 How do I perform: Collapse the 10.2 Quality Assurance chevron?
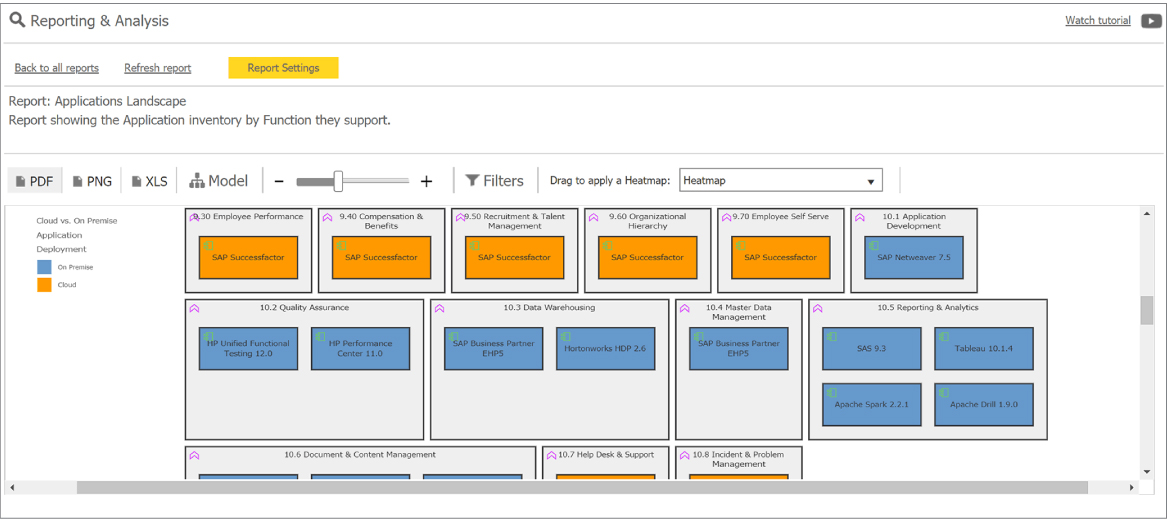pos(194,308)
